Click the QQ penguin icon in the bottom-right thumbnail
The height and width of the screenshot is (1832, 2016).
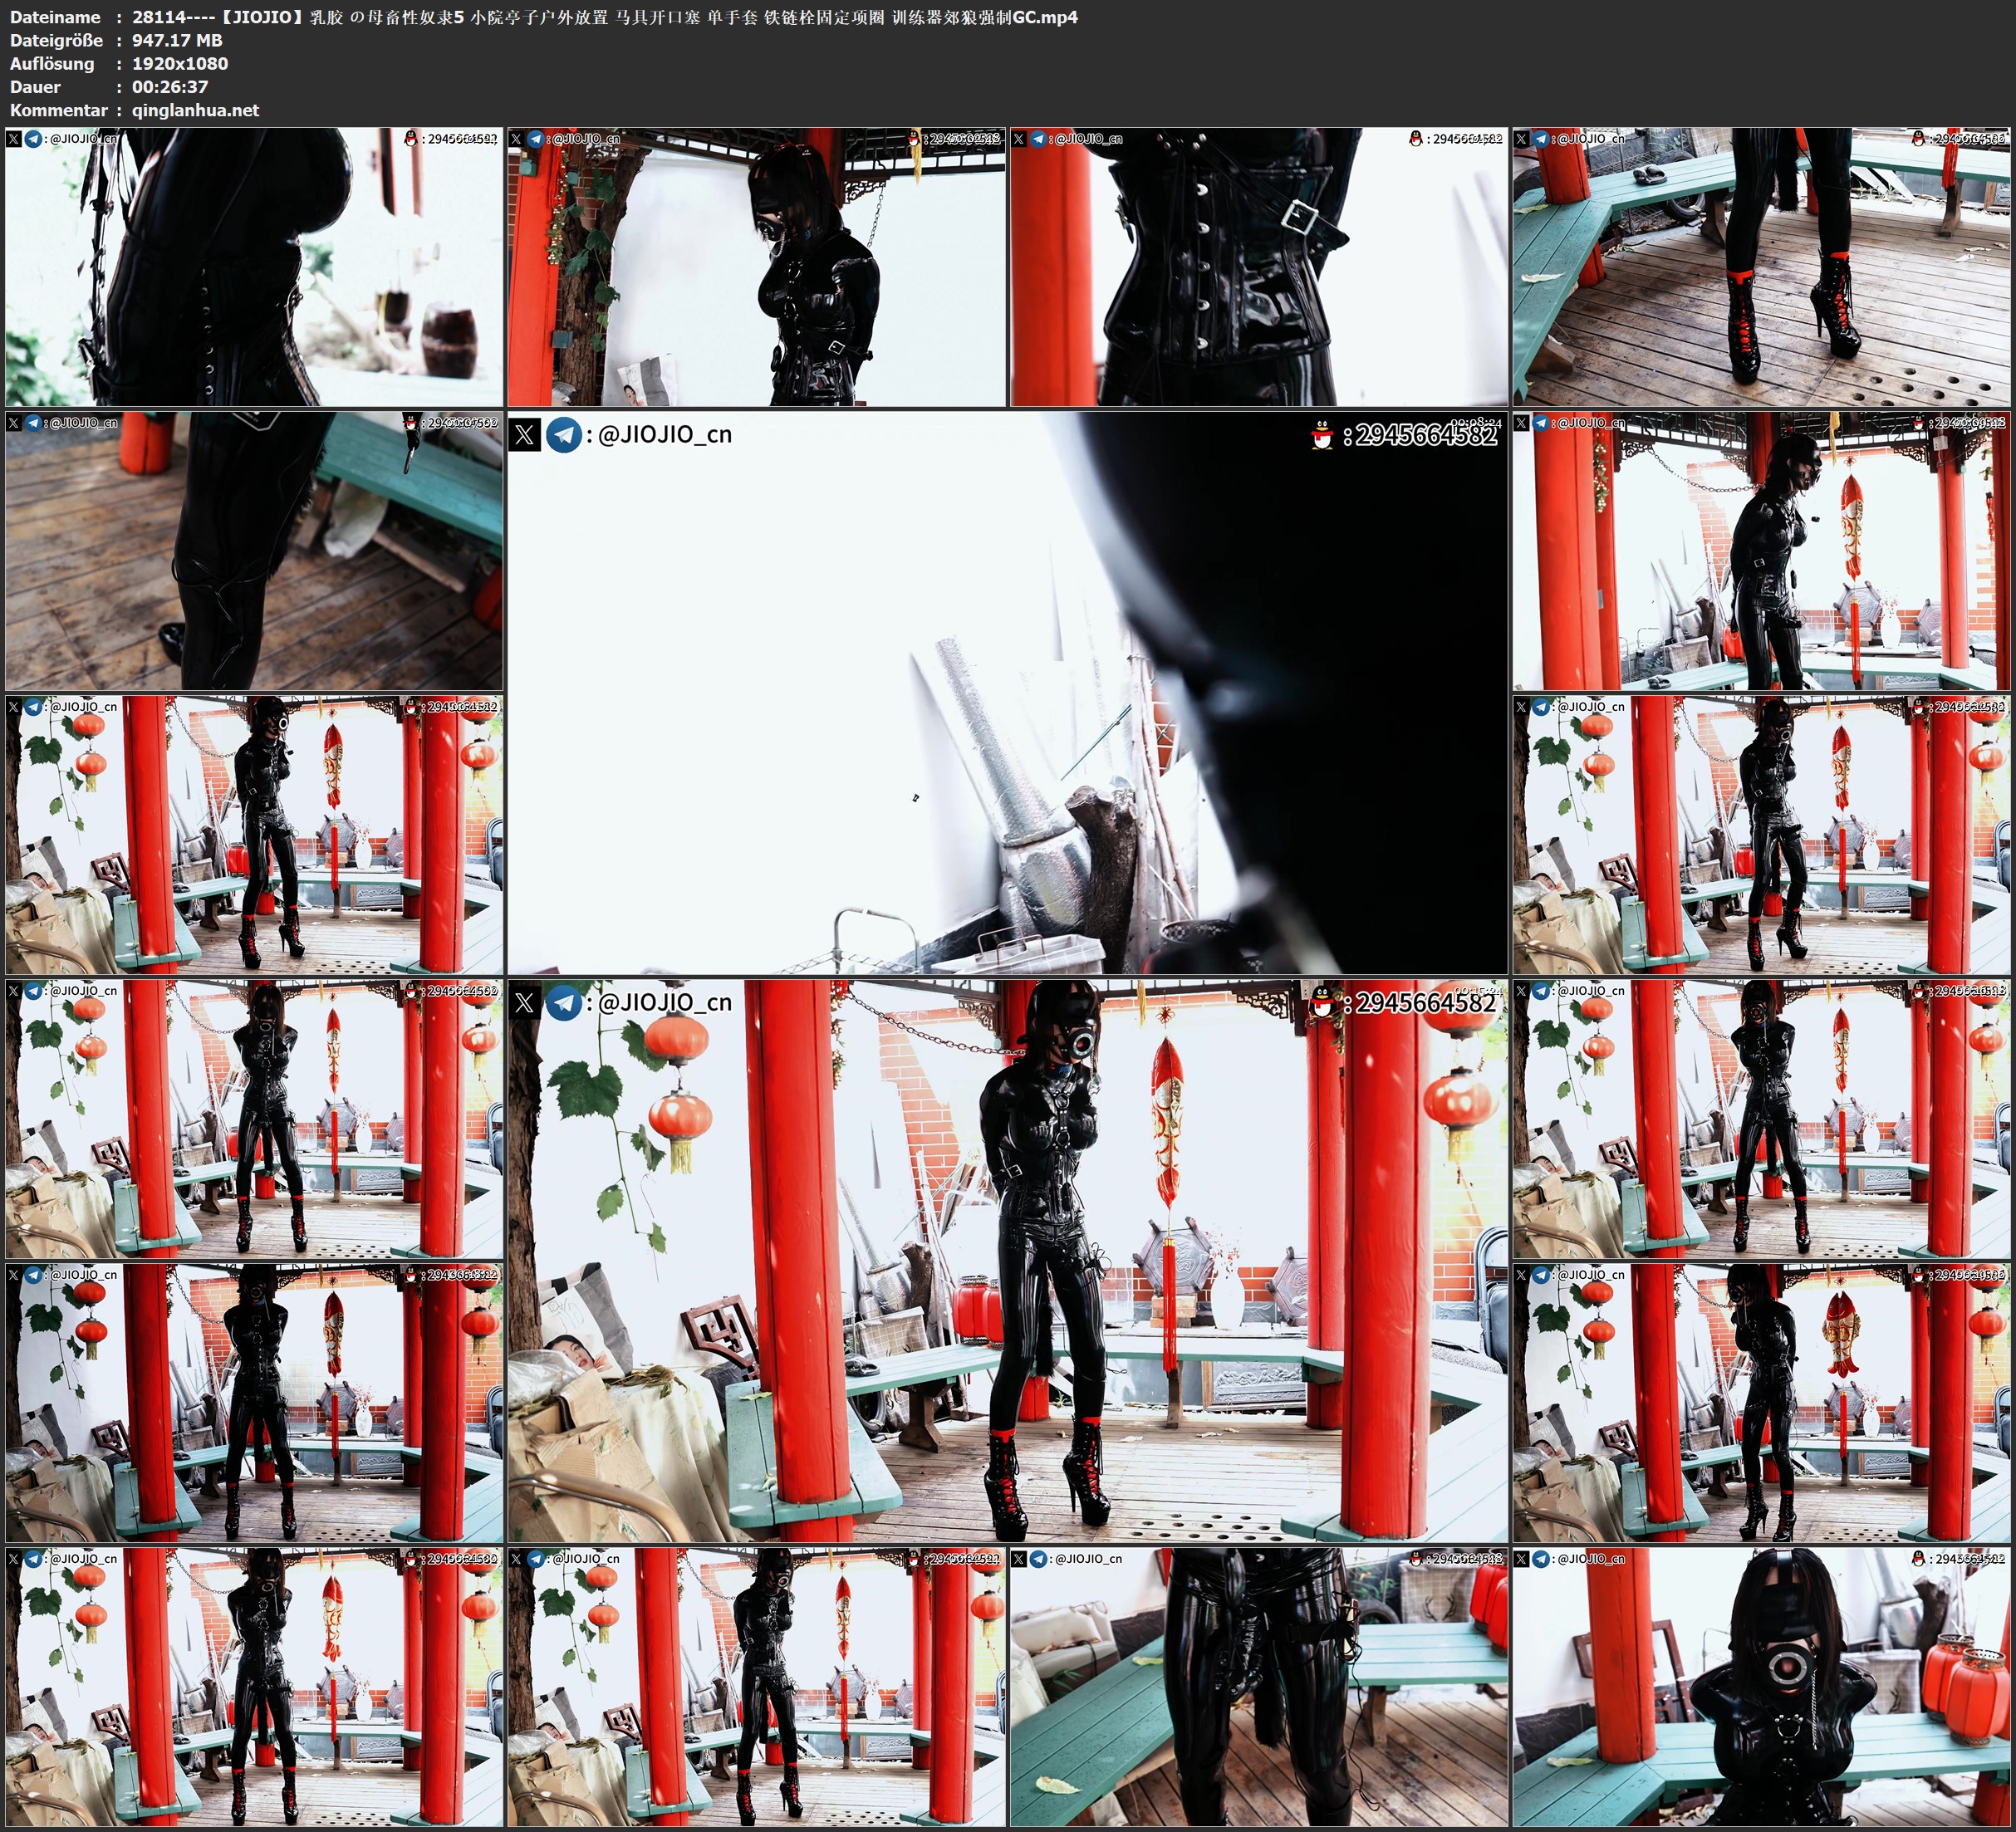(x=1919, y=1558)
